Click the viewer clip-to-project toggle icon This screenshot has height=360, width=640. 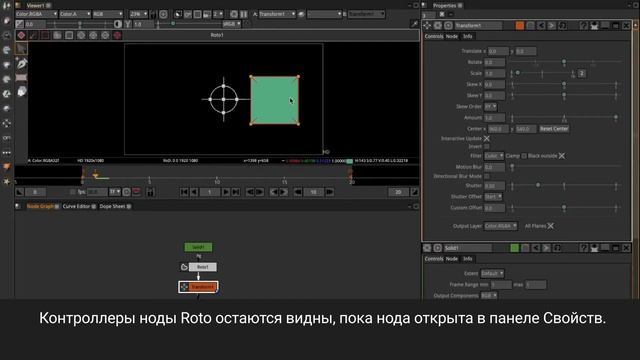(178, 14)
